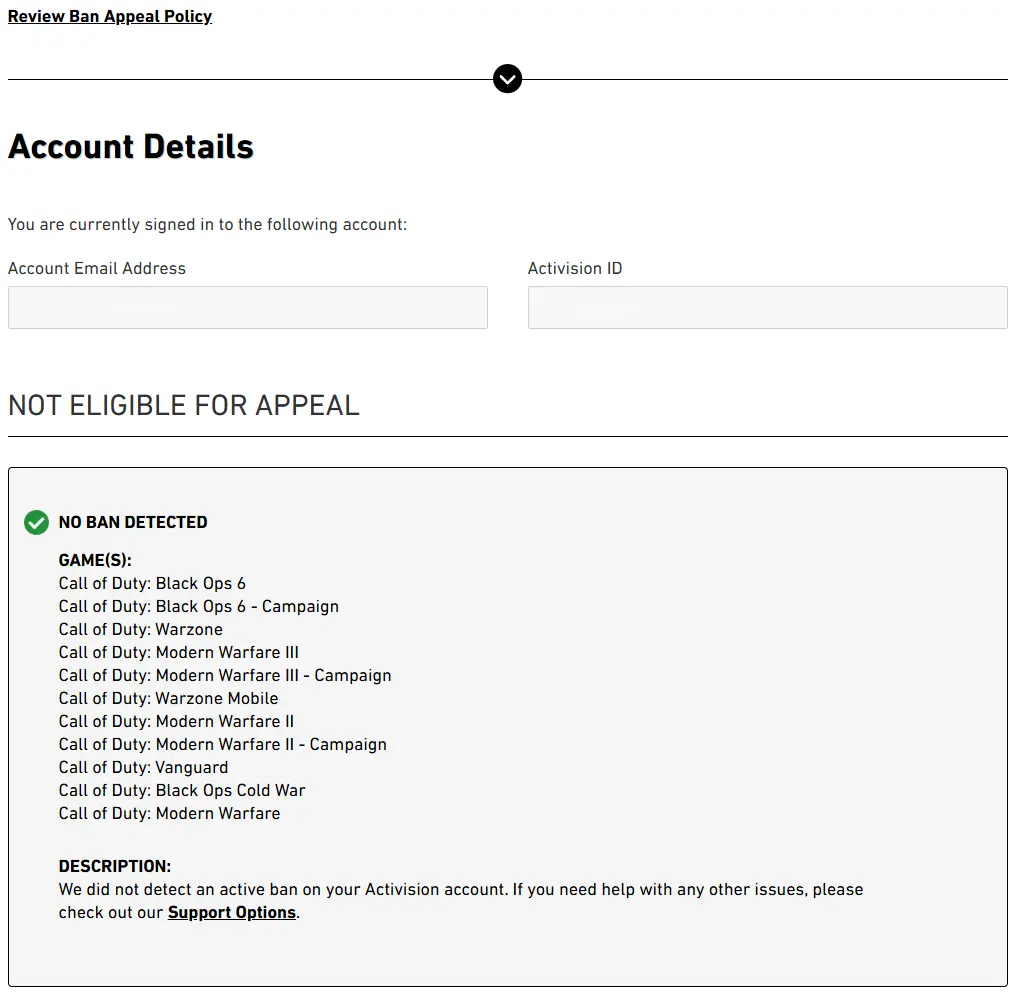
Task: Click the Account Details heading
Action: pos(131,147)
